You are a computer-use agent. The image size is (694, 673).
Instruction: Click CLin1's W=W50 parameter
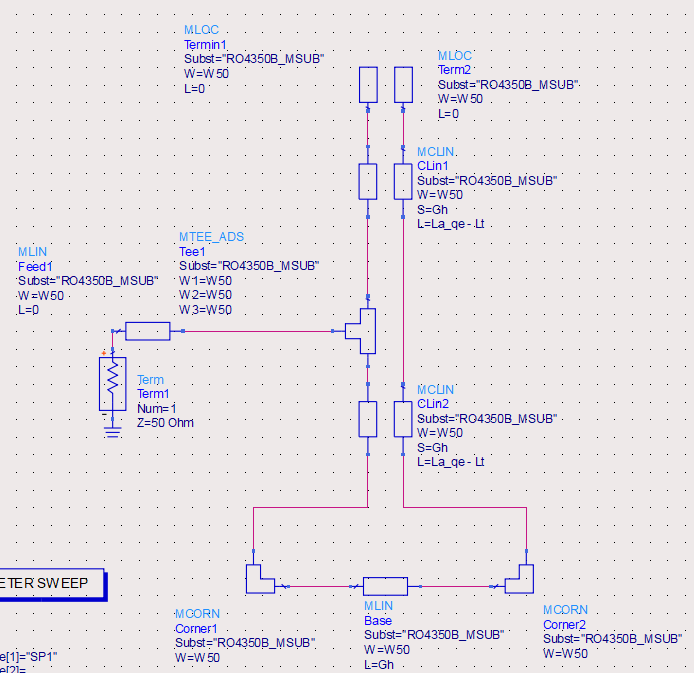[440, 195]
